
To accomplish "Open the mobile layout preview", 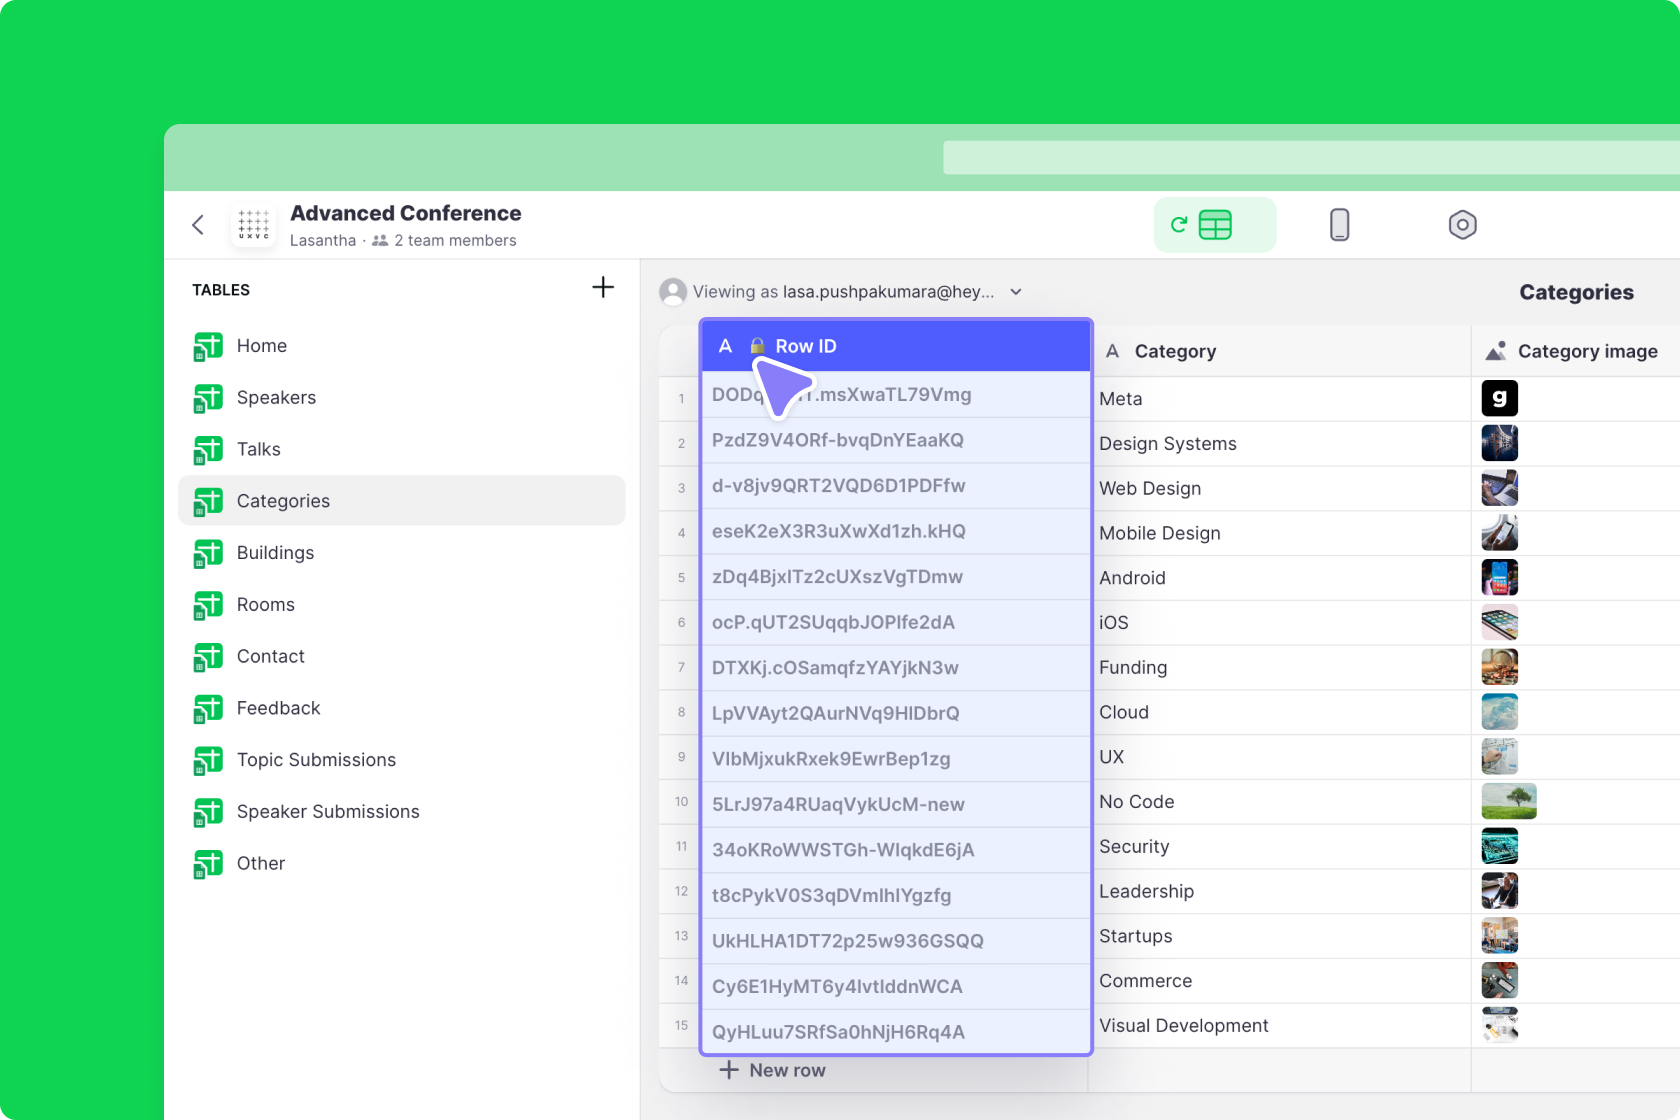I will [x=1339, y=225].
